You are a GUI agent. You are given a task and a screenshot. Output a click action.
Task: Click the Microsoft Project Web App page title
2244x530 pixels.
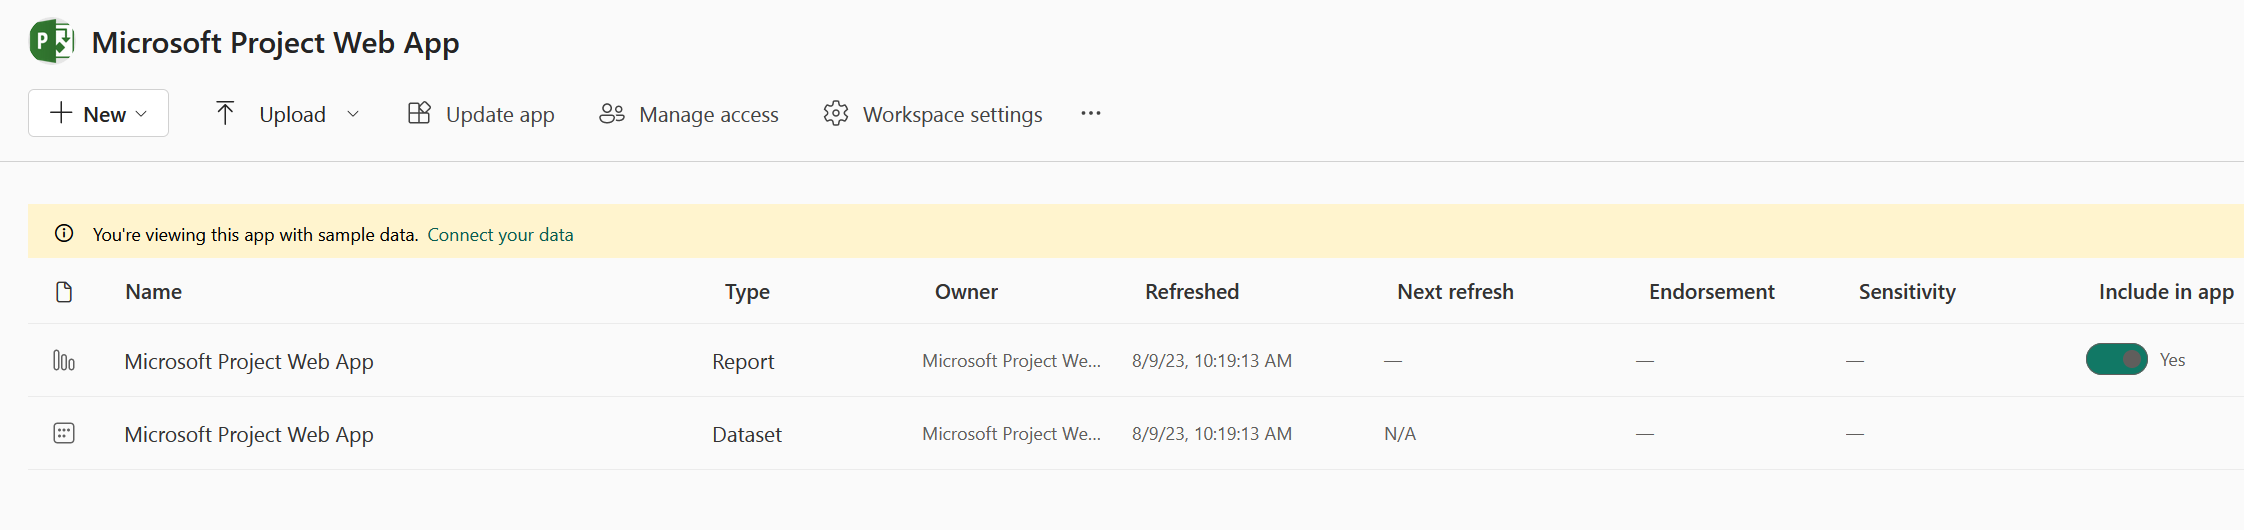(x=275, y=43)
